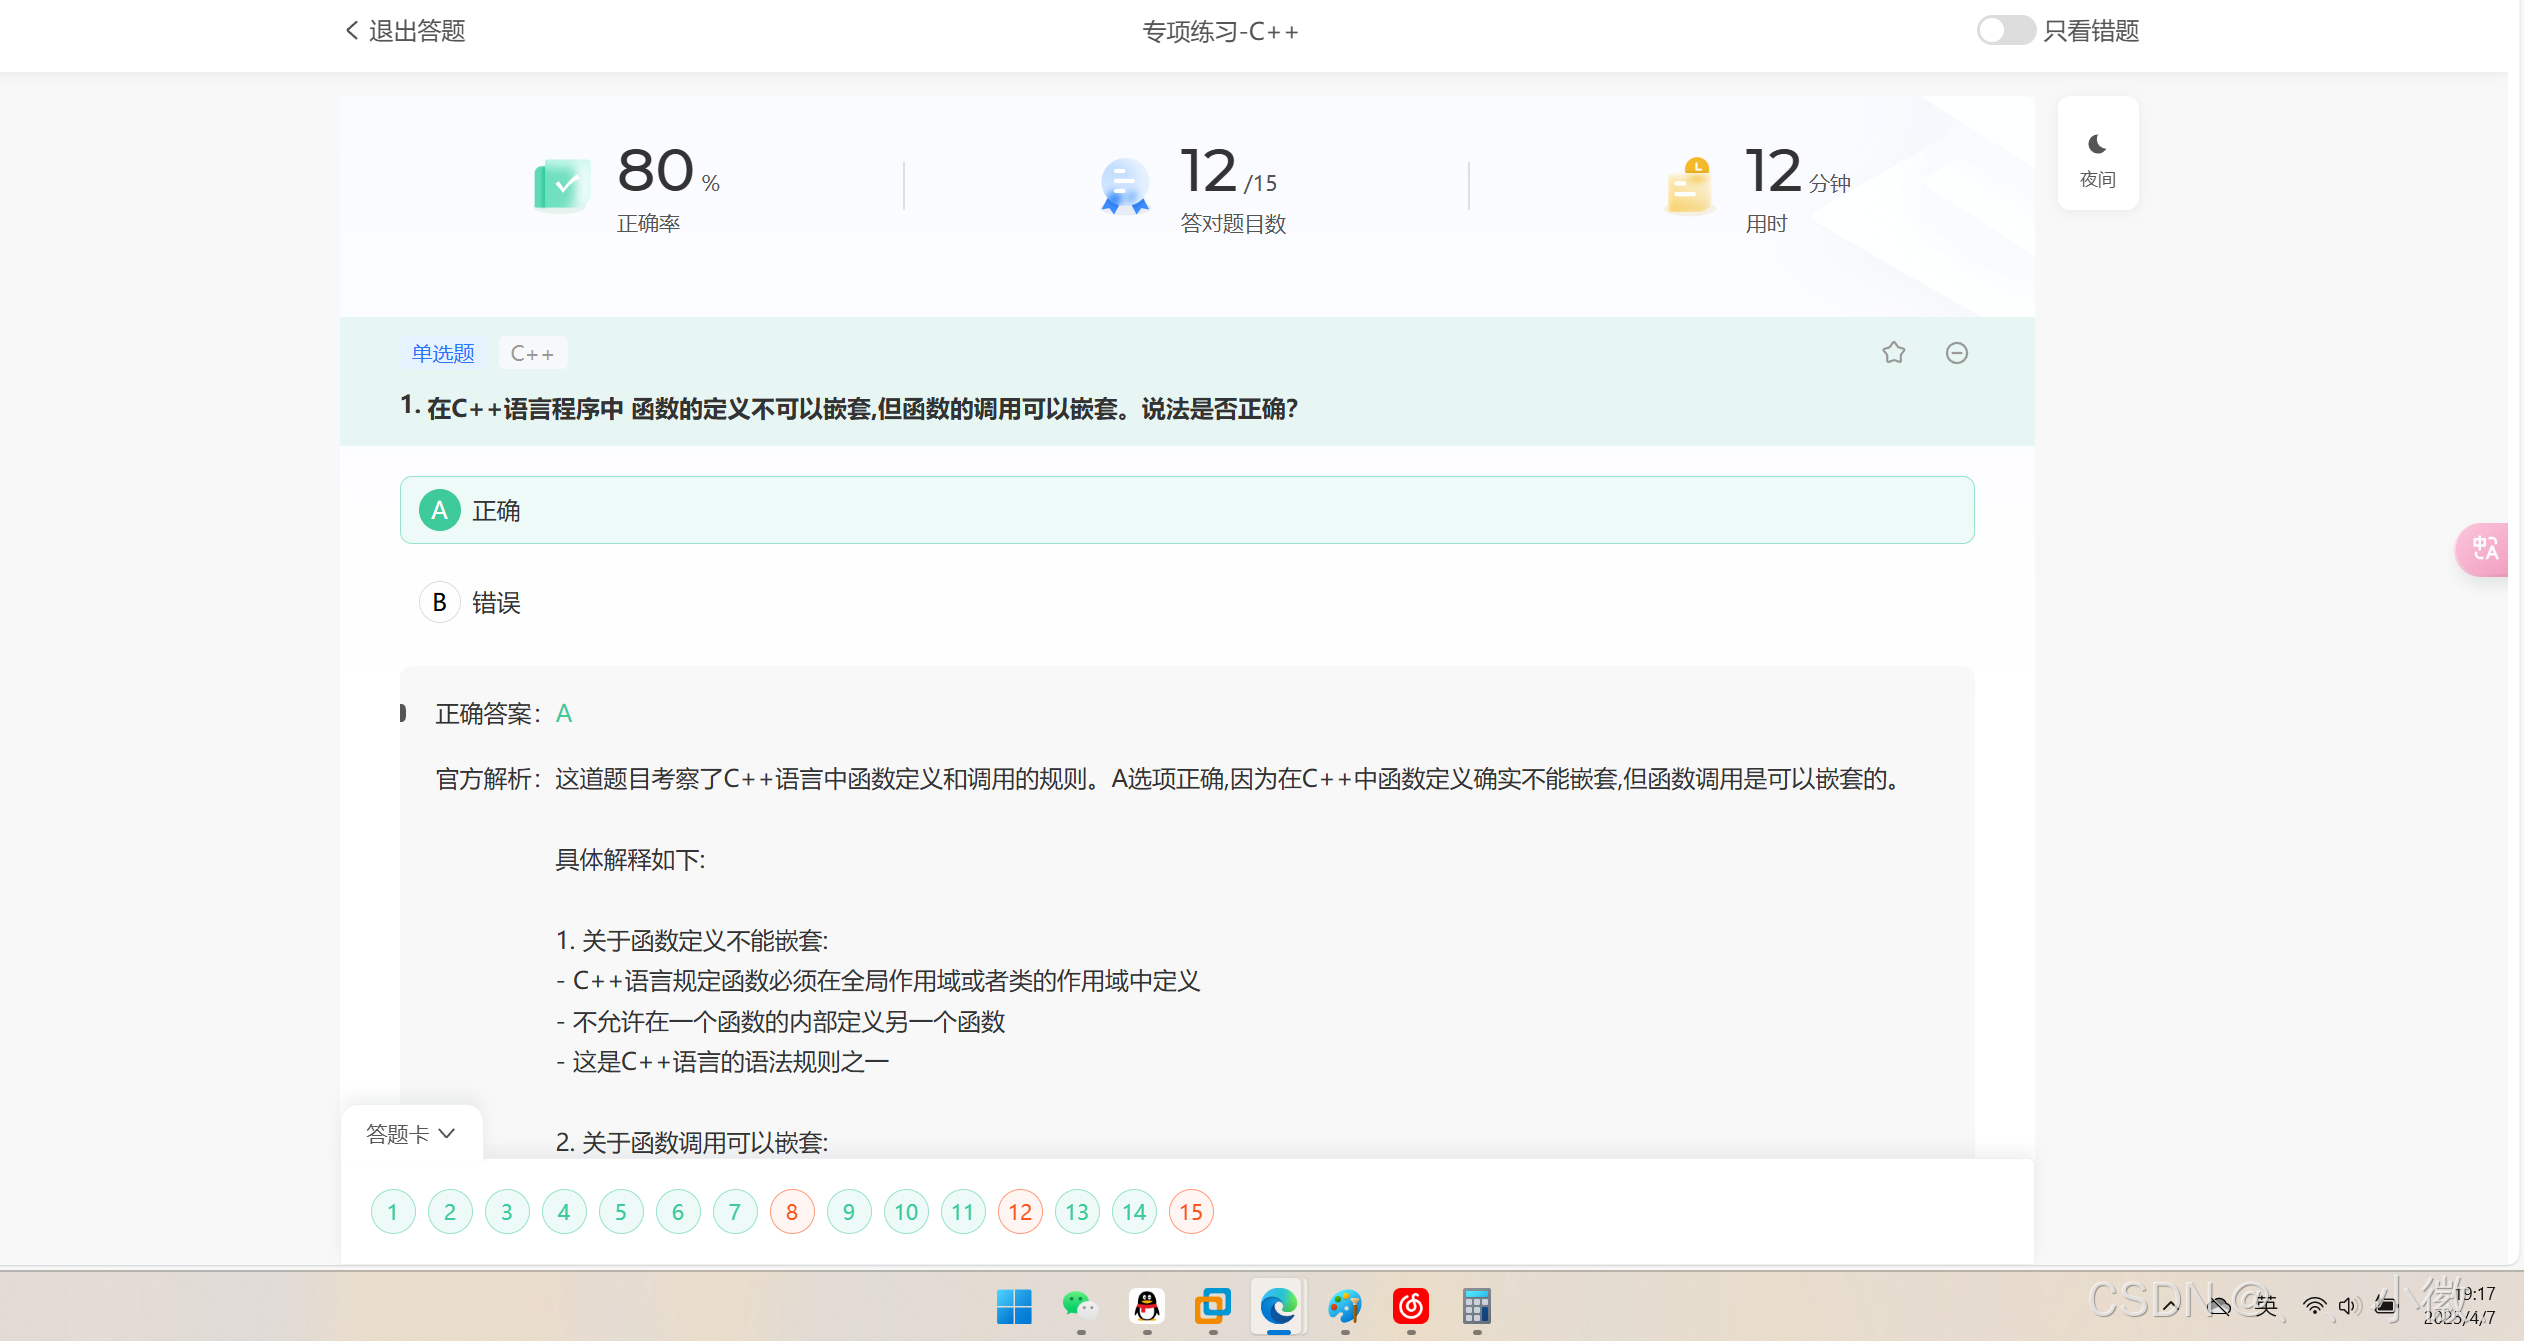Open the Calculator taskbar icon
The height and width of the screenshot is (1341, 2524).
click(1476, 1306)
